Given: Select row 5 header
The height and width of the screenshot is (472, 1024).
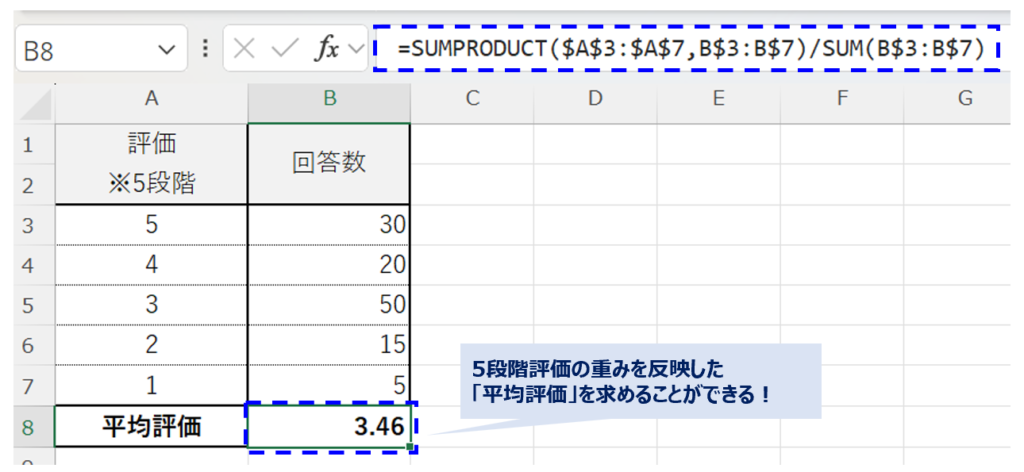Looking at the screenshot, I should (34, 305).
